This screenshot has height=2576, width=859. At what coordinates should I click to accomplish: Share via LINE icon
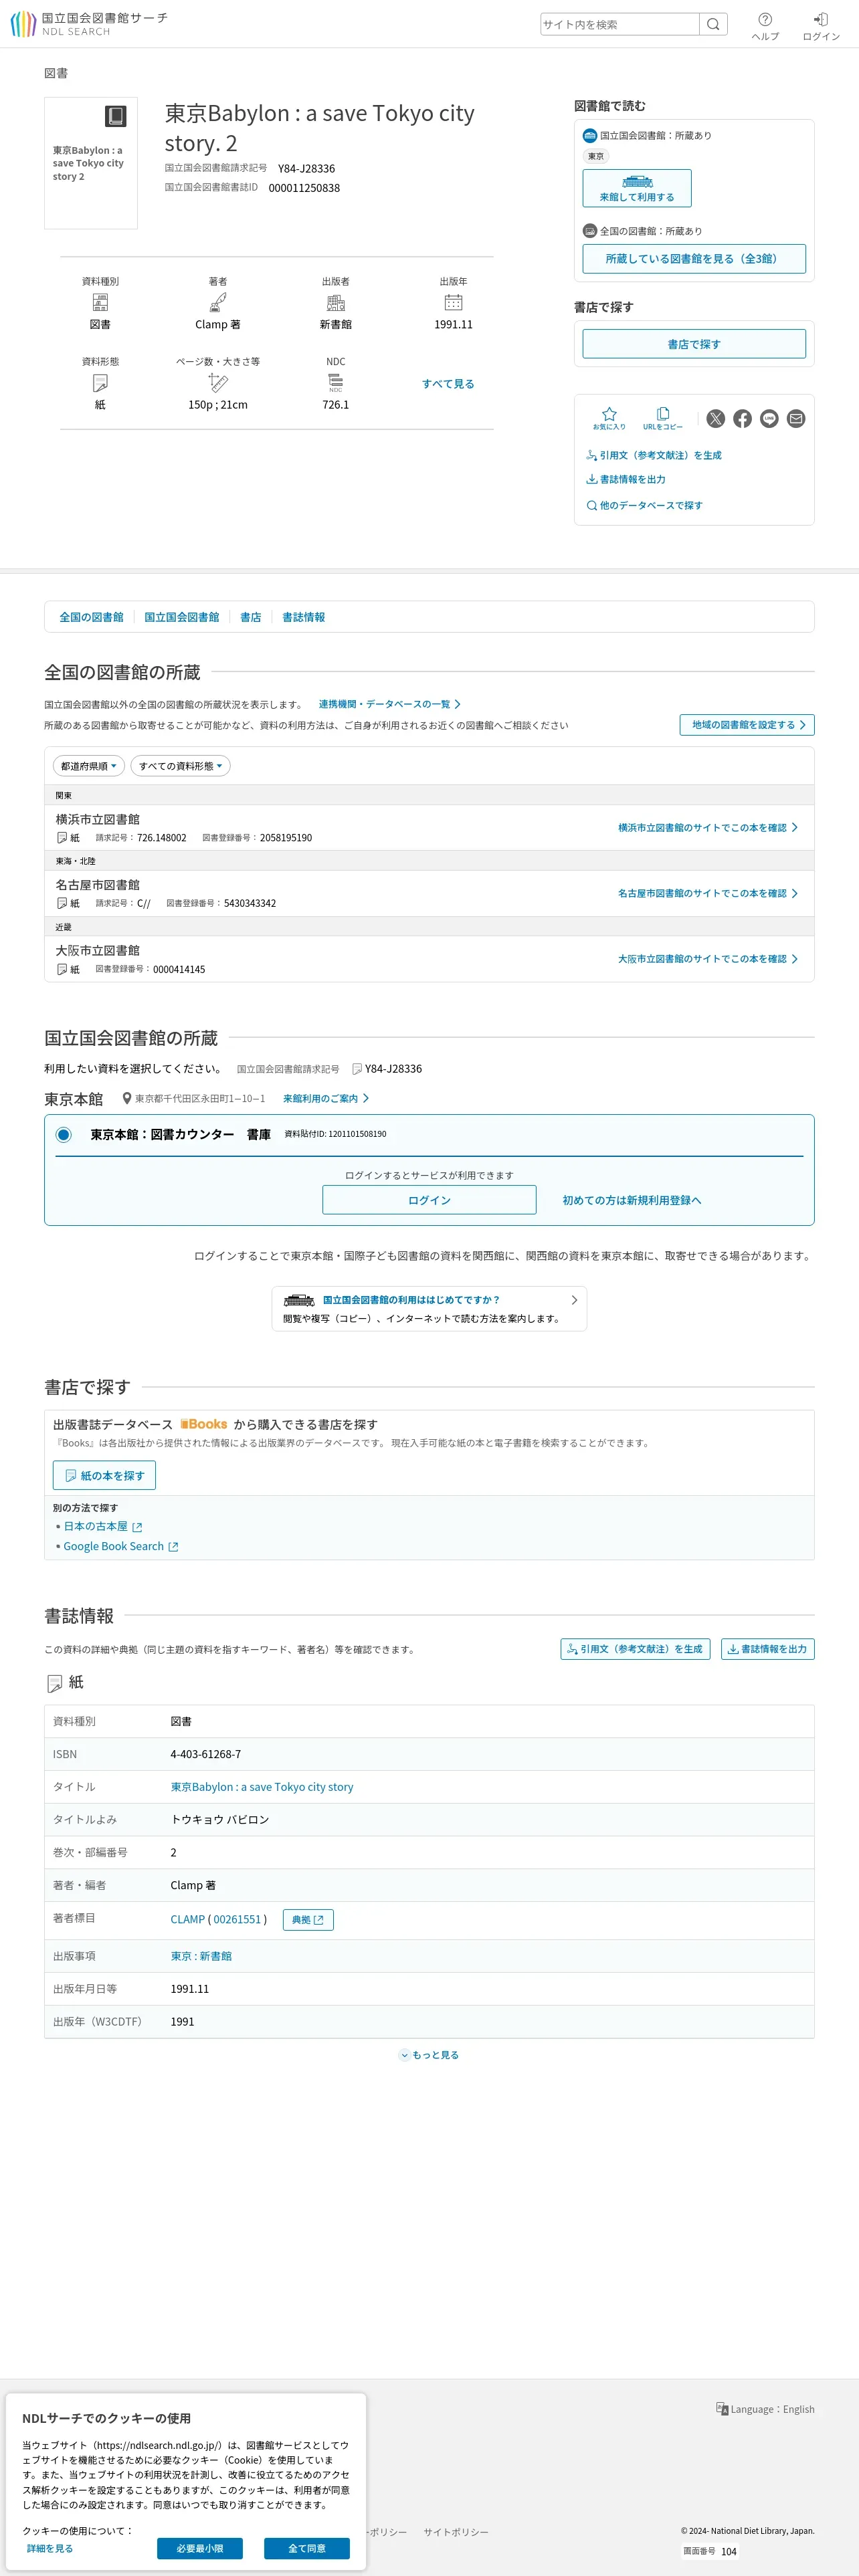(769, 419)
